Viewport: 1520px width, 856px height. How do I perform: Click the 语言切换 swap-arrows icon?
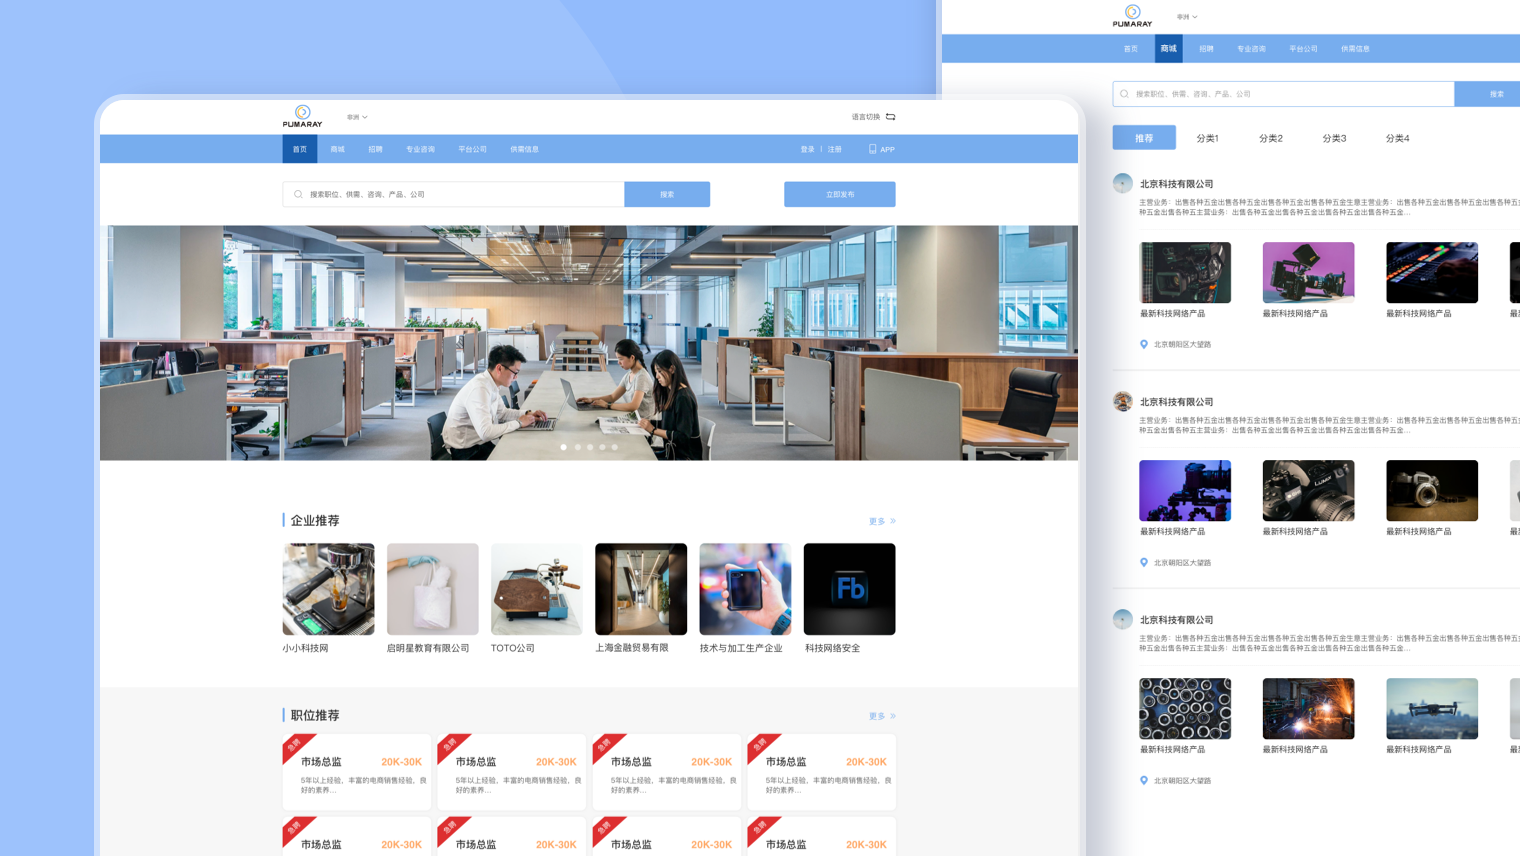(890, 117)
